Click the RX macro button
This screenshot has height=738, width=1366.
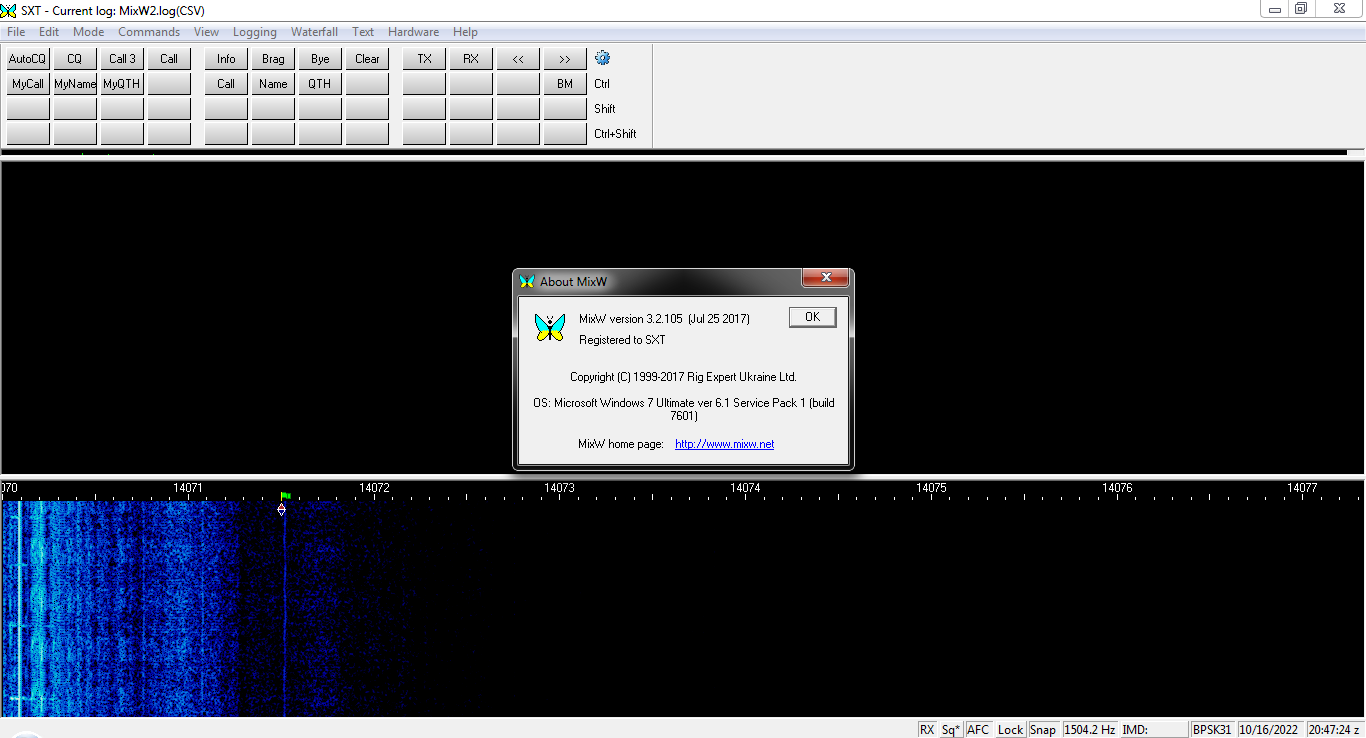[471, 59]
